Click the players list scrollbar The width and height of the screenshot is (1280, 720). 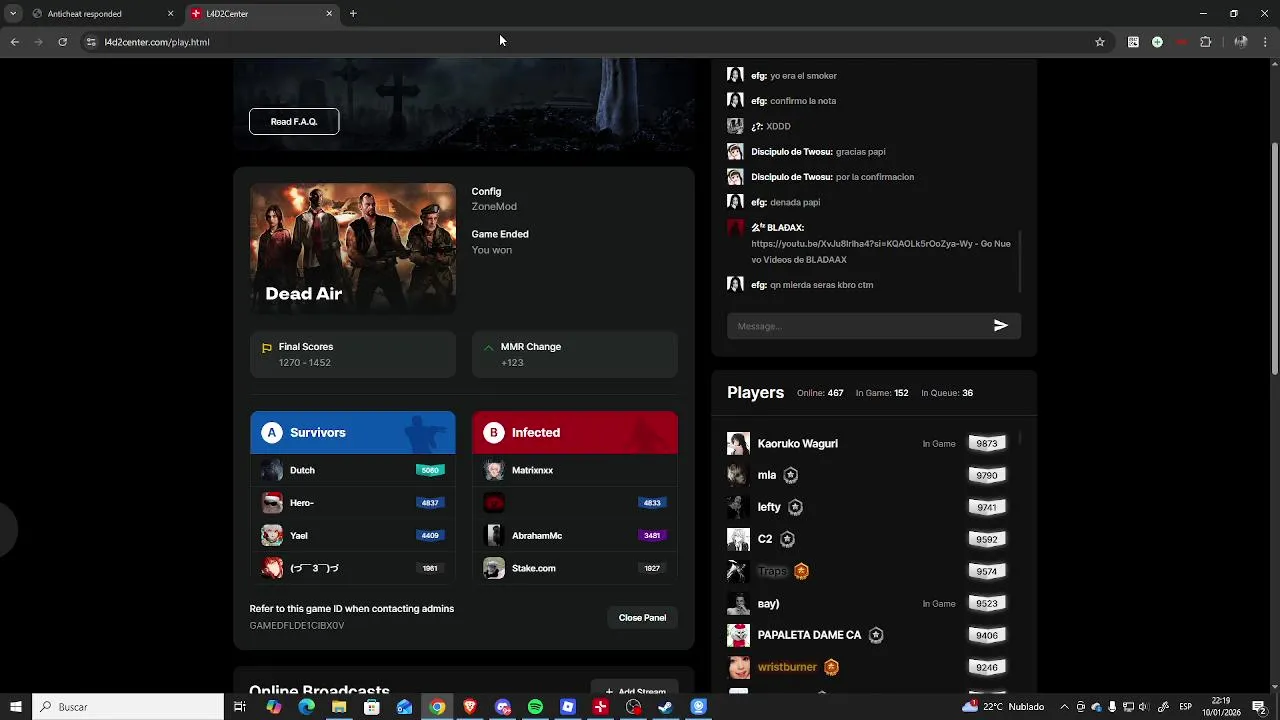[x=1020, y=438]
